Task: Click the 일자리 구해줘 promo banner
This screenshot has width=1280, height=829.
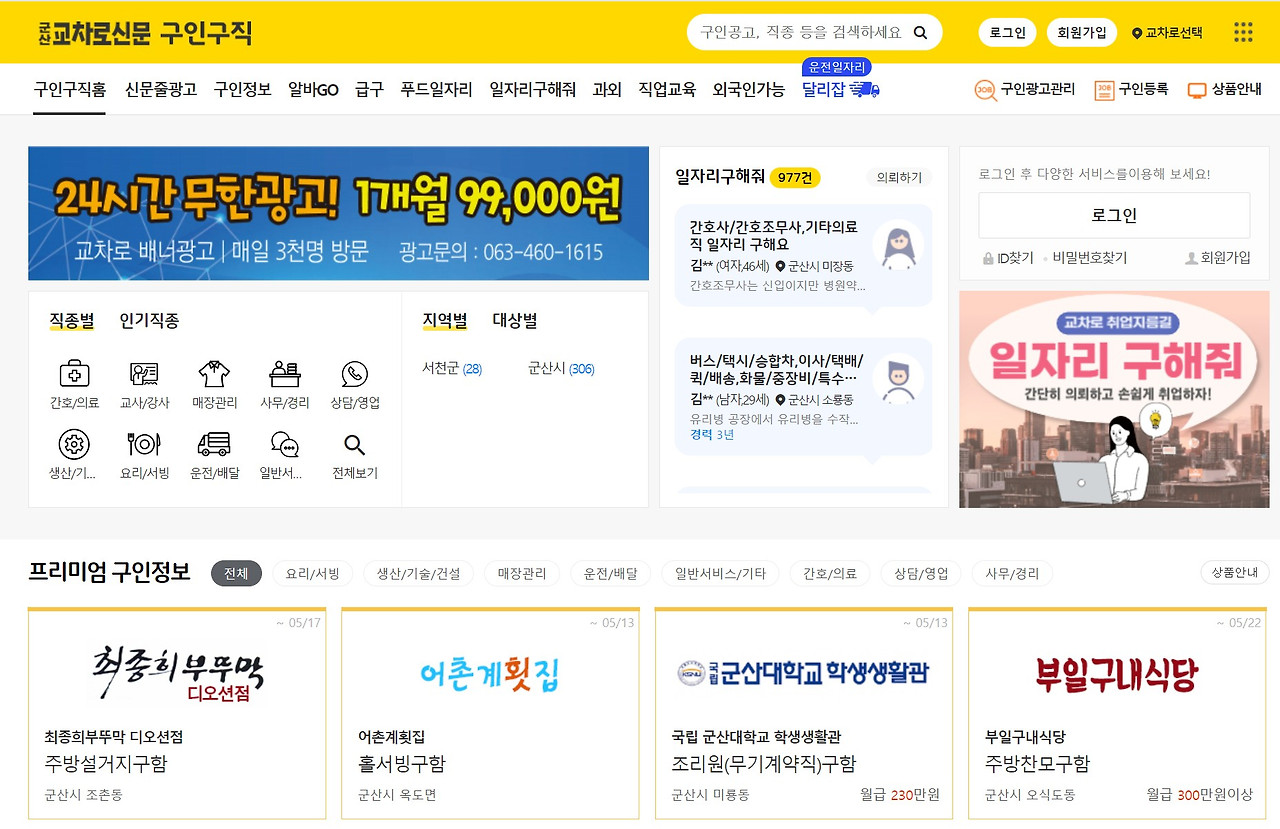Action: (1114, 399)
